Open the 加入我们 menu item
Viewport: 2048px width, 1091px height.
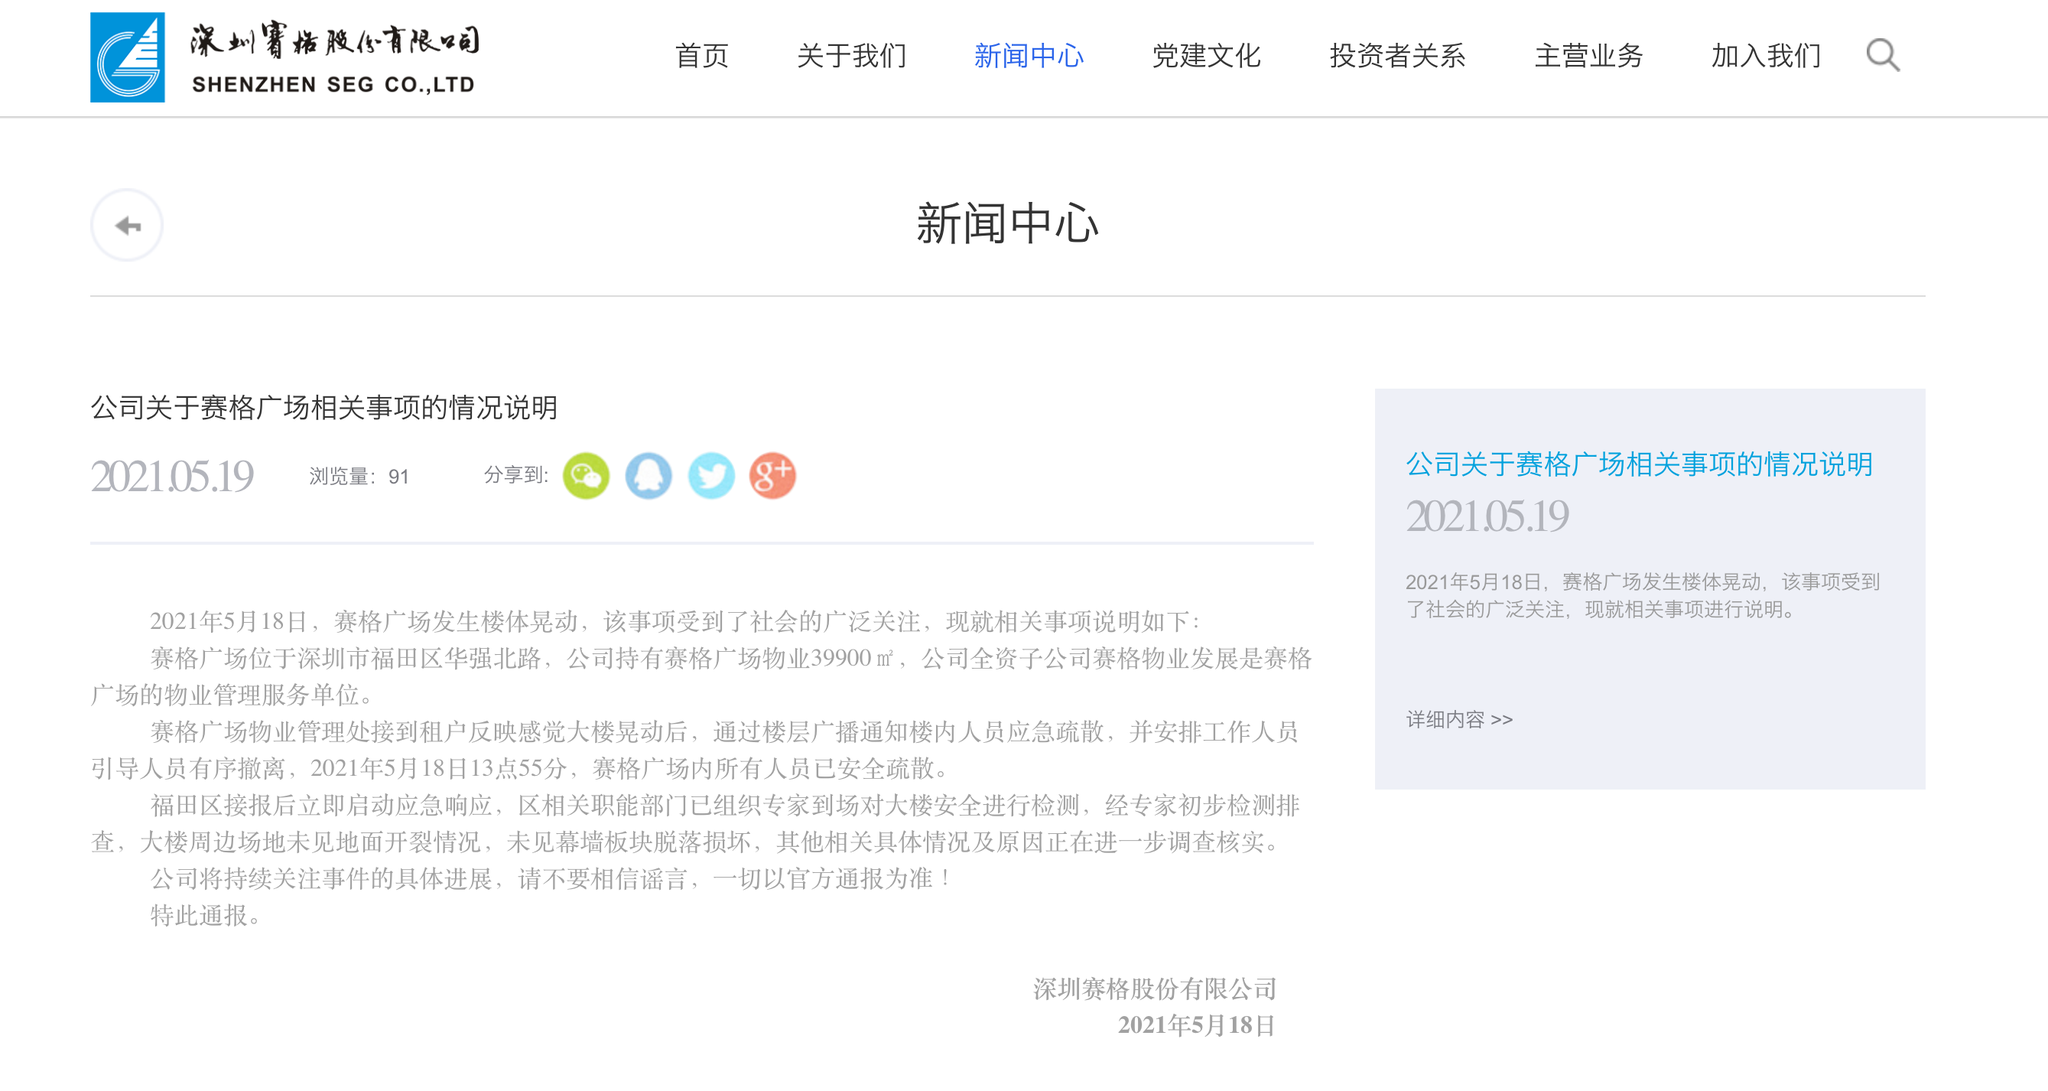[x=1767, y=56]
